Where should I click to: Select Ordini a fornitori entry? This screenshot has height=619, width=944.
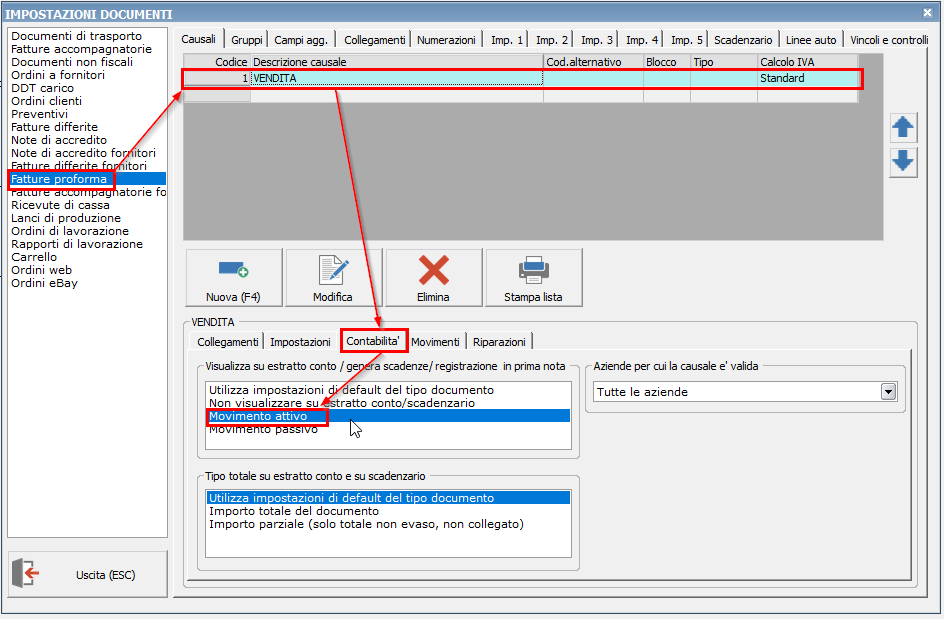pos(58,75)
